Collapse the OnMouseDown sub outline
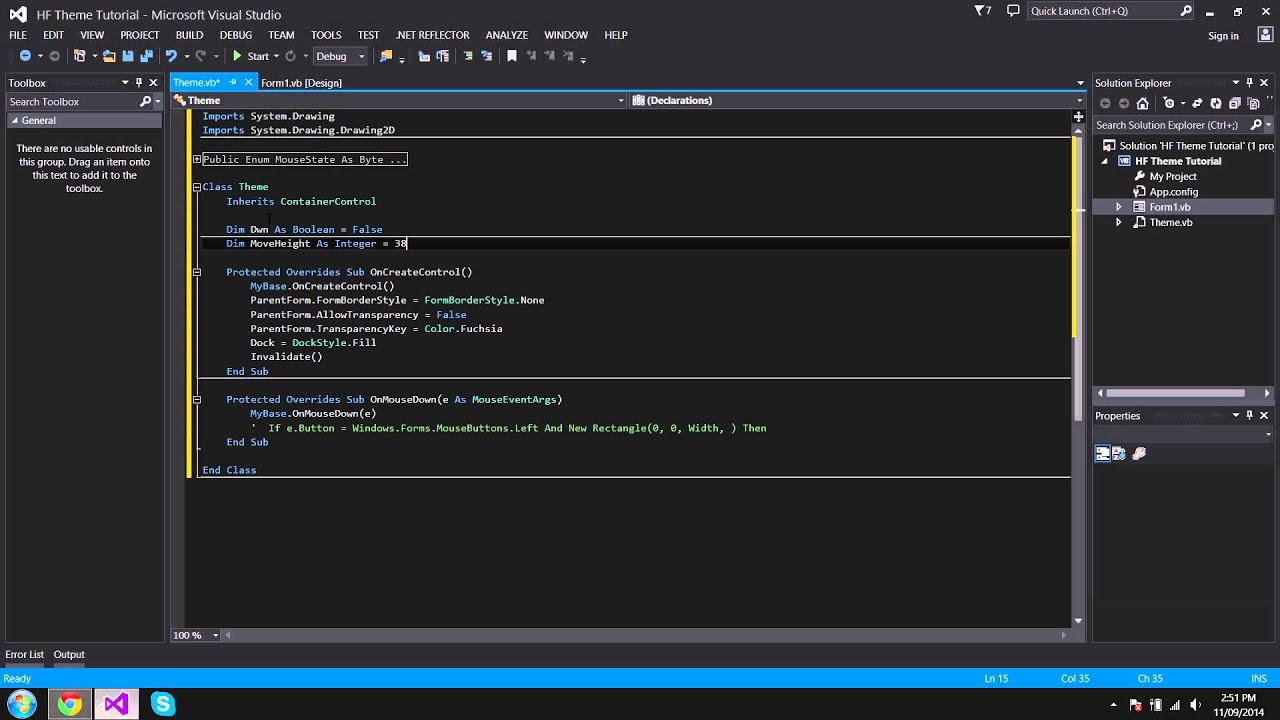The image size is (1280, 720). coord(197,400)
